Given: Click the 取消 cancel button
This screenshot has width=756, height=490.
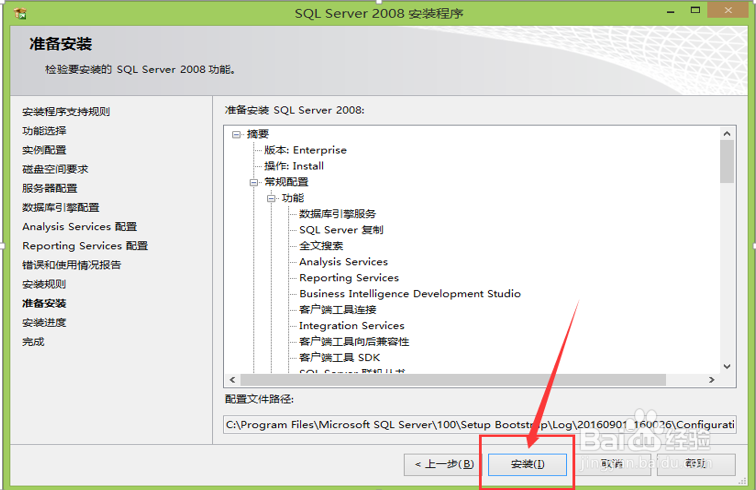Looking at the screenshot, I should pyautogui.click(x=611, y=464).
